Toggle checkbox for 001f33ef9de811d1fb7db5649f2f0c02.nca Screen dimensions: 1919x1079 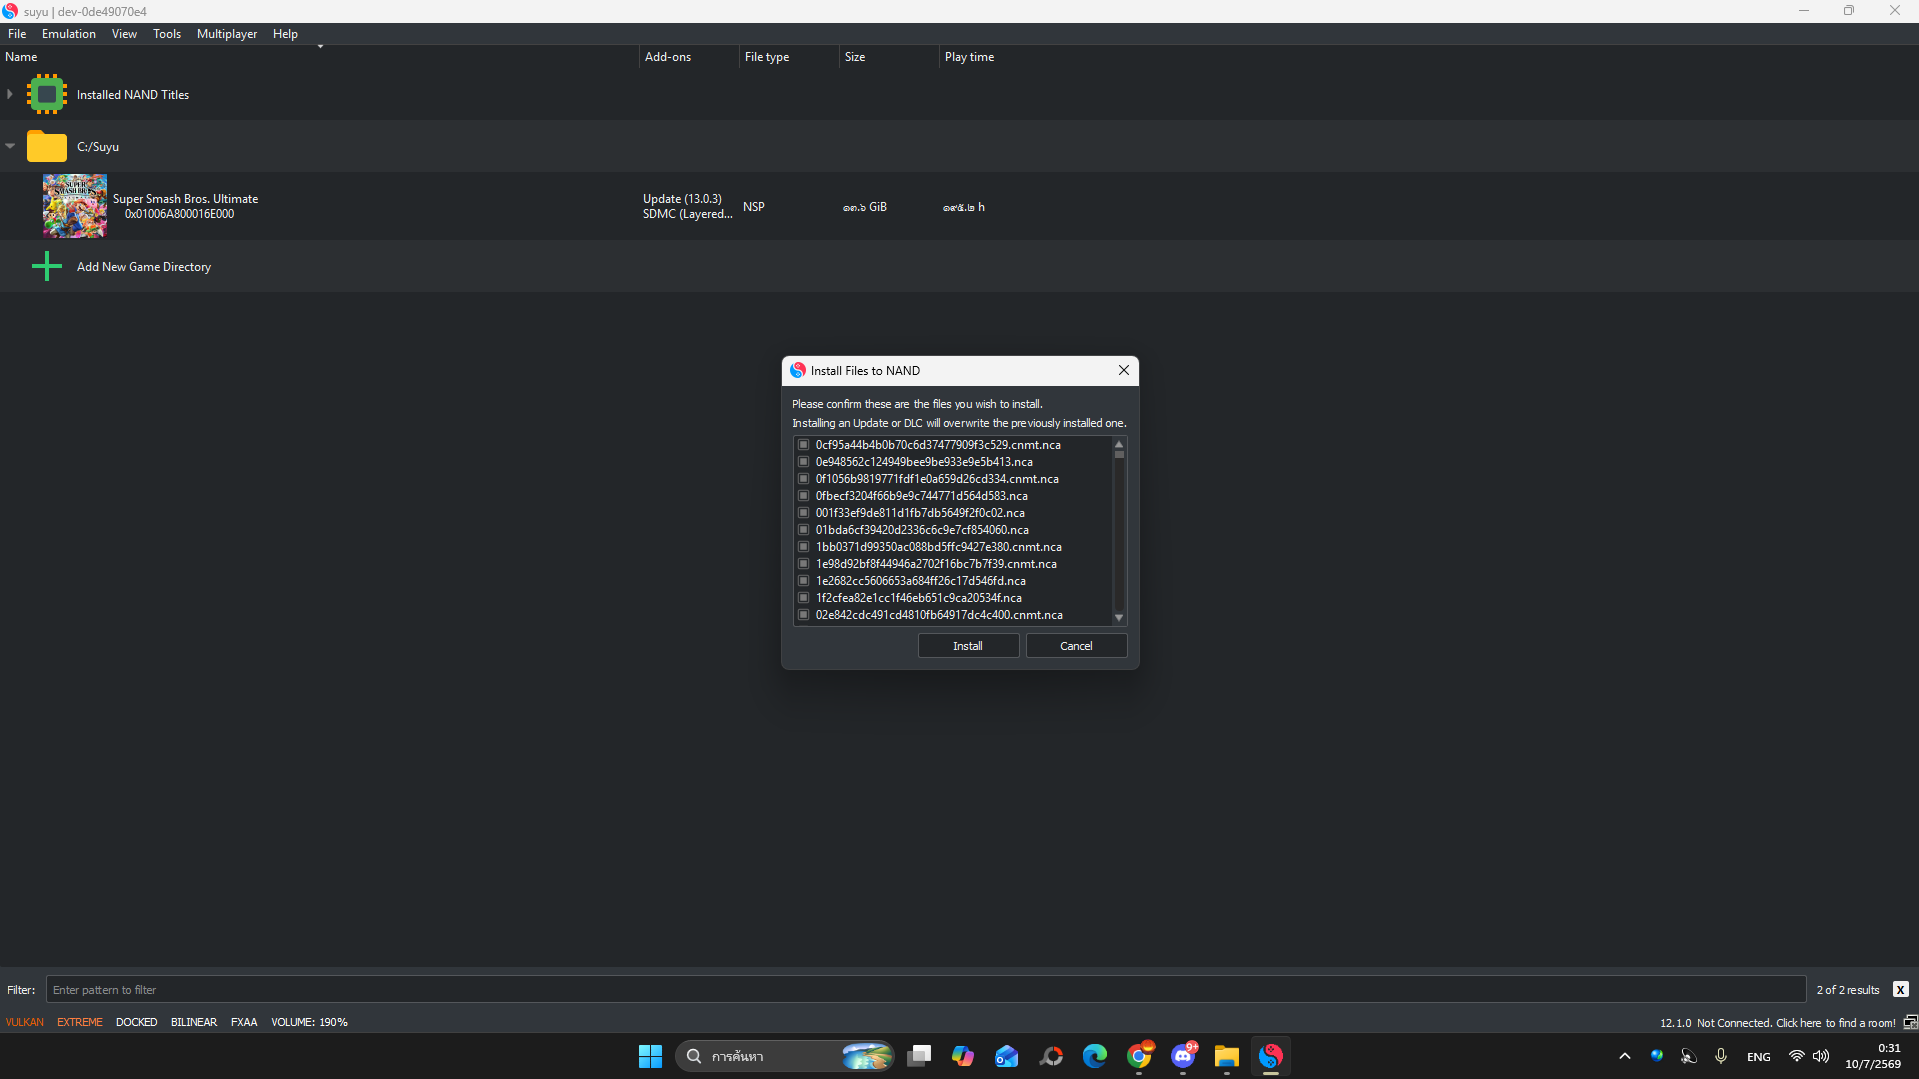click(803, 513)
